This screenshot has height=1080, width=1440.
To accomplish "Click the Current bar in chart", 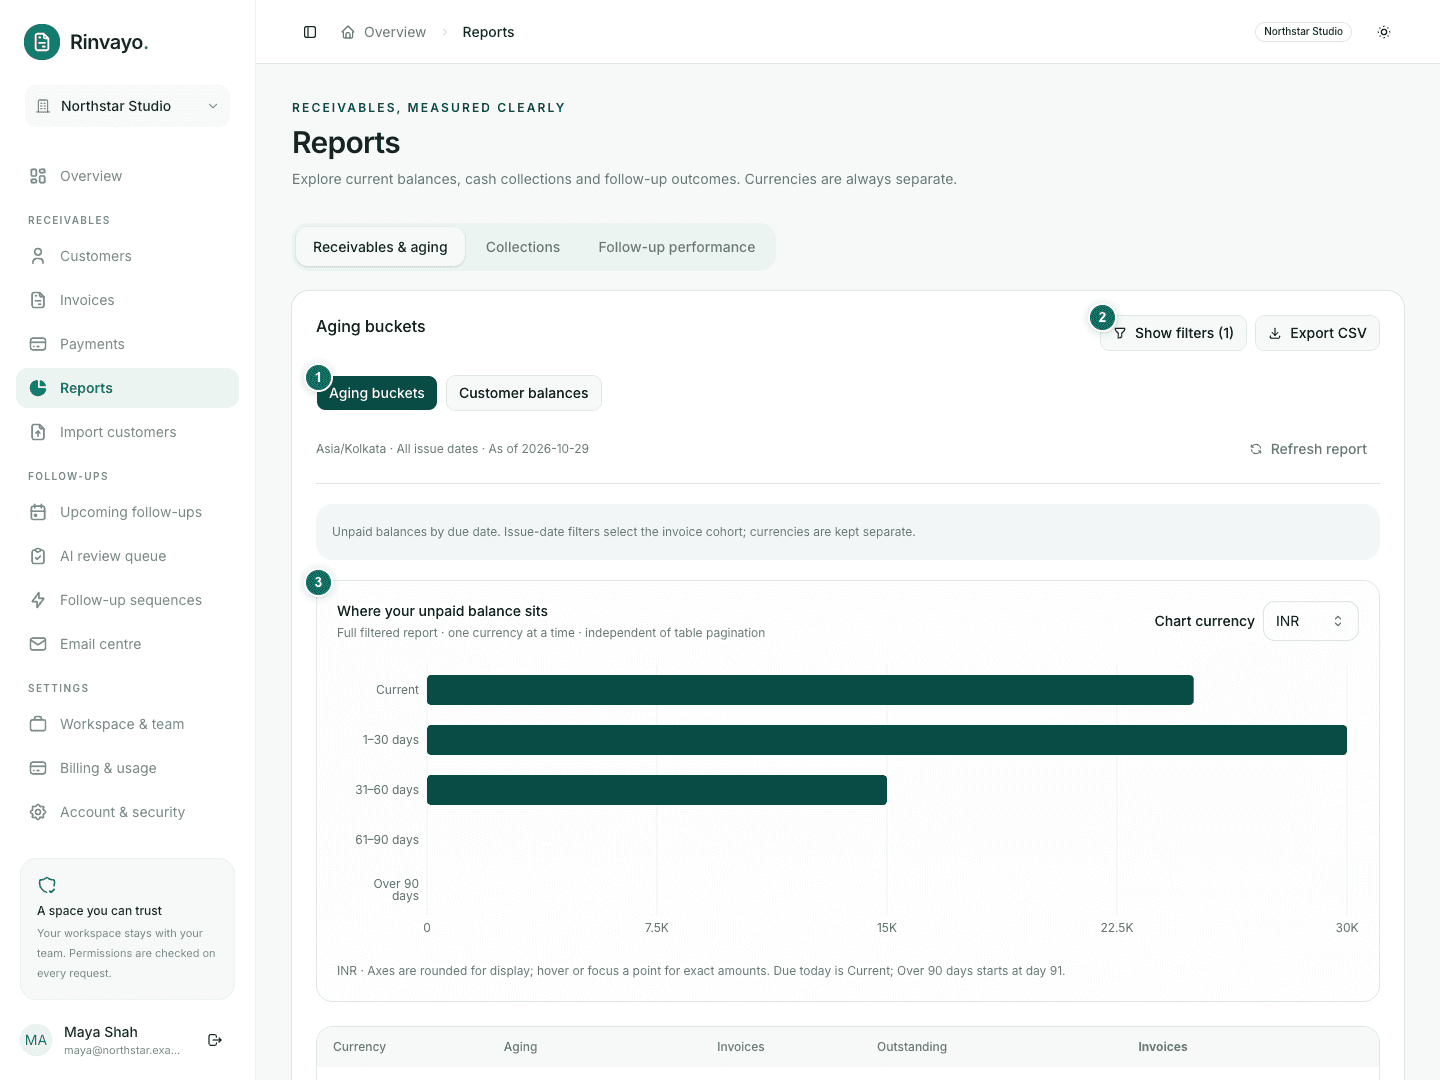I will click(810, 690).
